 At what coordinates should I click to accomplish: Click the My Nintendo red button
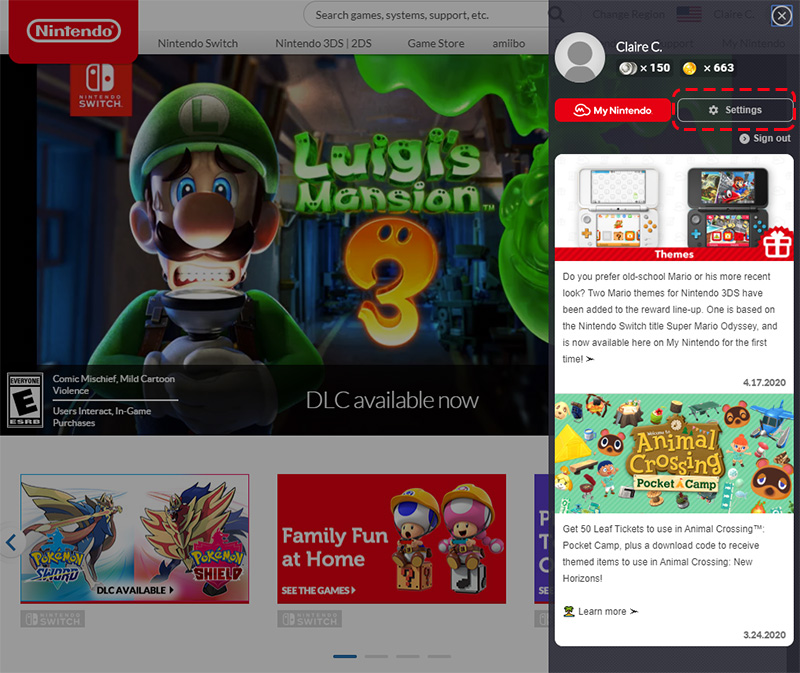pos(612,110)
